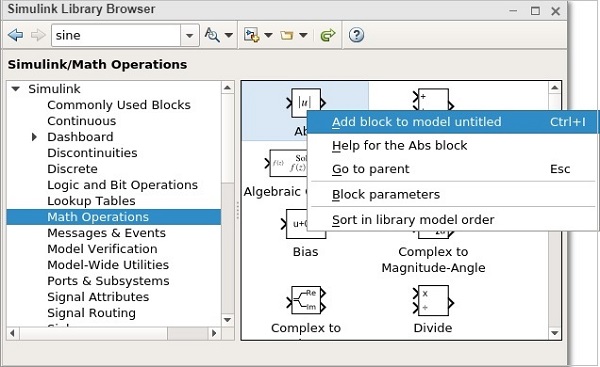Open the search history dropdown
The height and width of the screenshot is (367, 600).
189,36
